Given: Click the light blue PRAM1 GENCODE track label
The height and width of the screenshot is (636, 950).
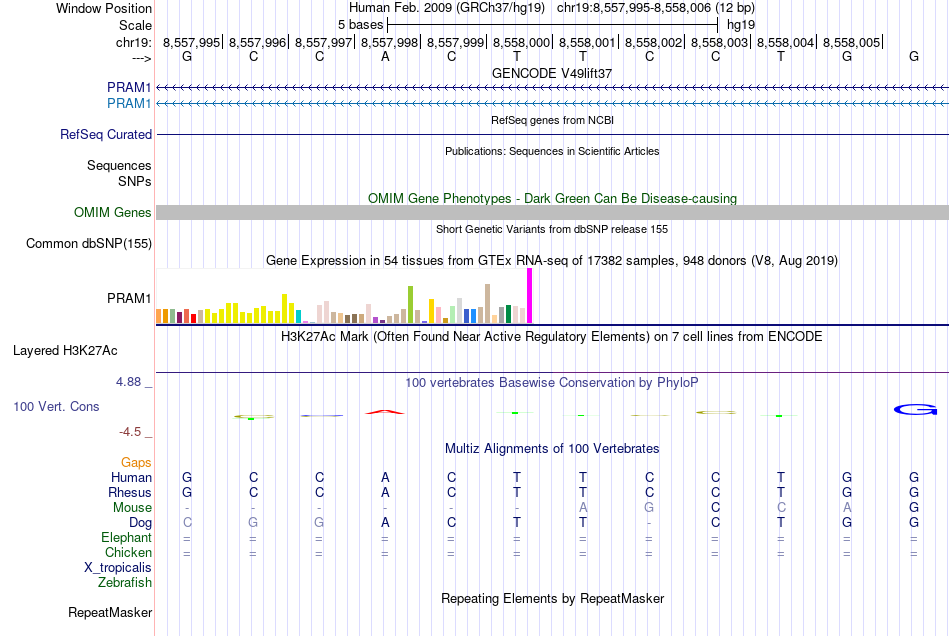Looking at the screenshot, I should click(129, 104).
